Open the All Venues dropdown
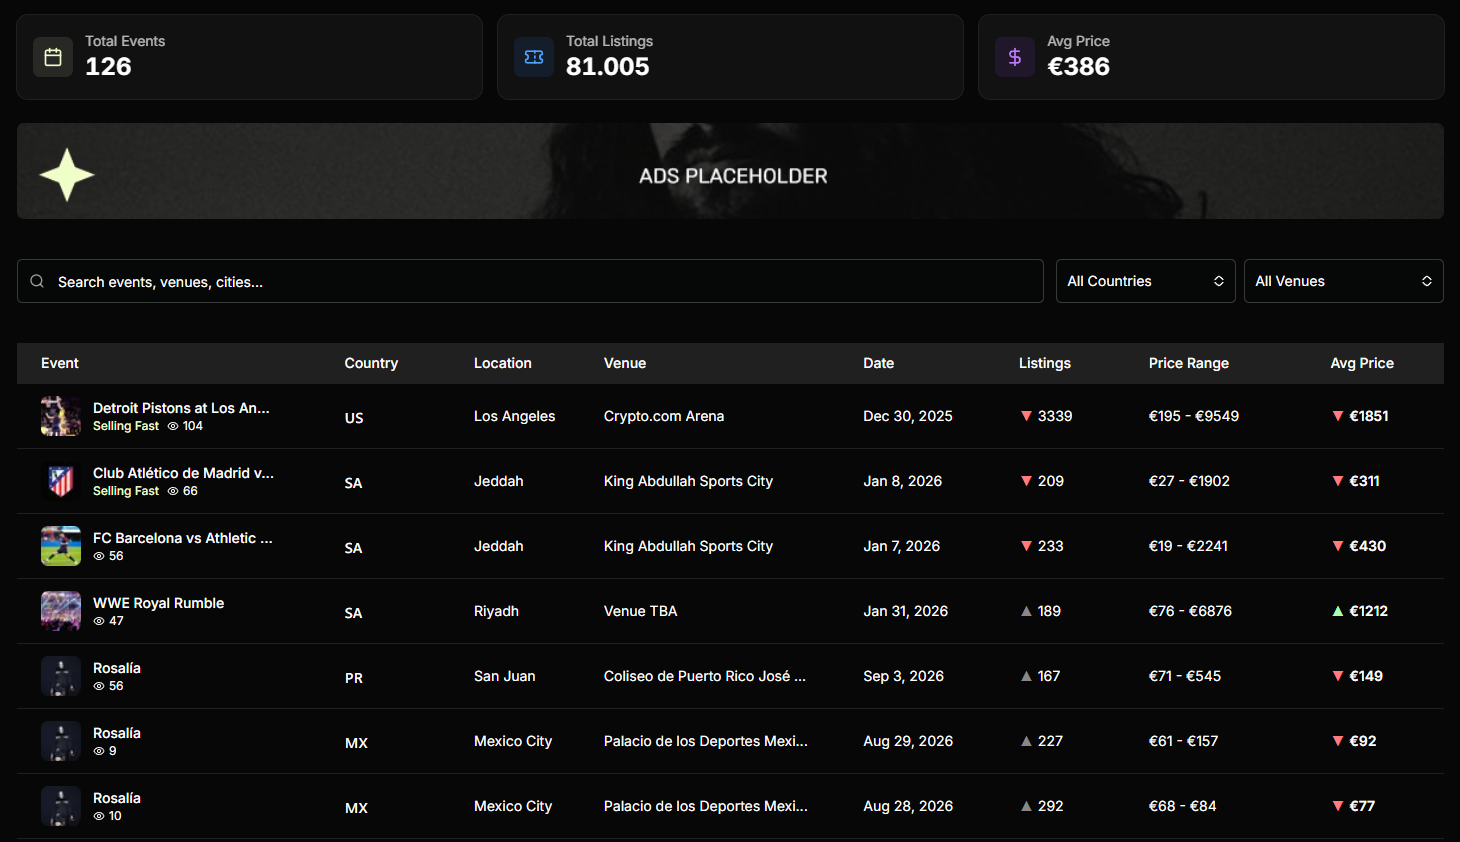The image size is (1460, 842). click(1343, 281)
